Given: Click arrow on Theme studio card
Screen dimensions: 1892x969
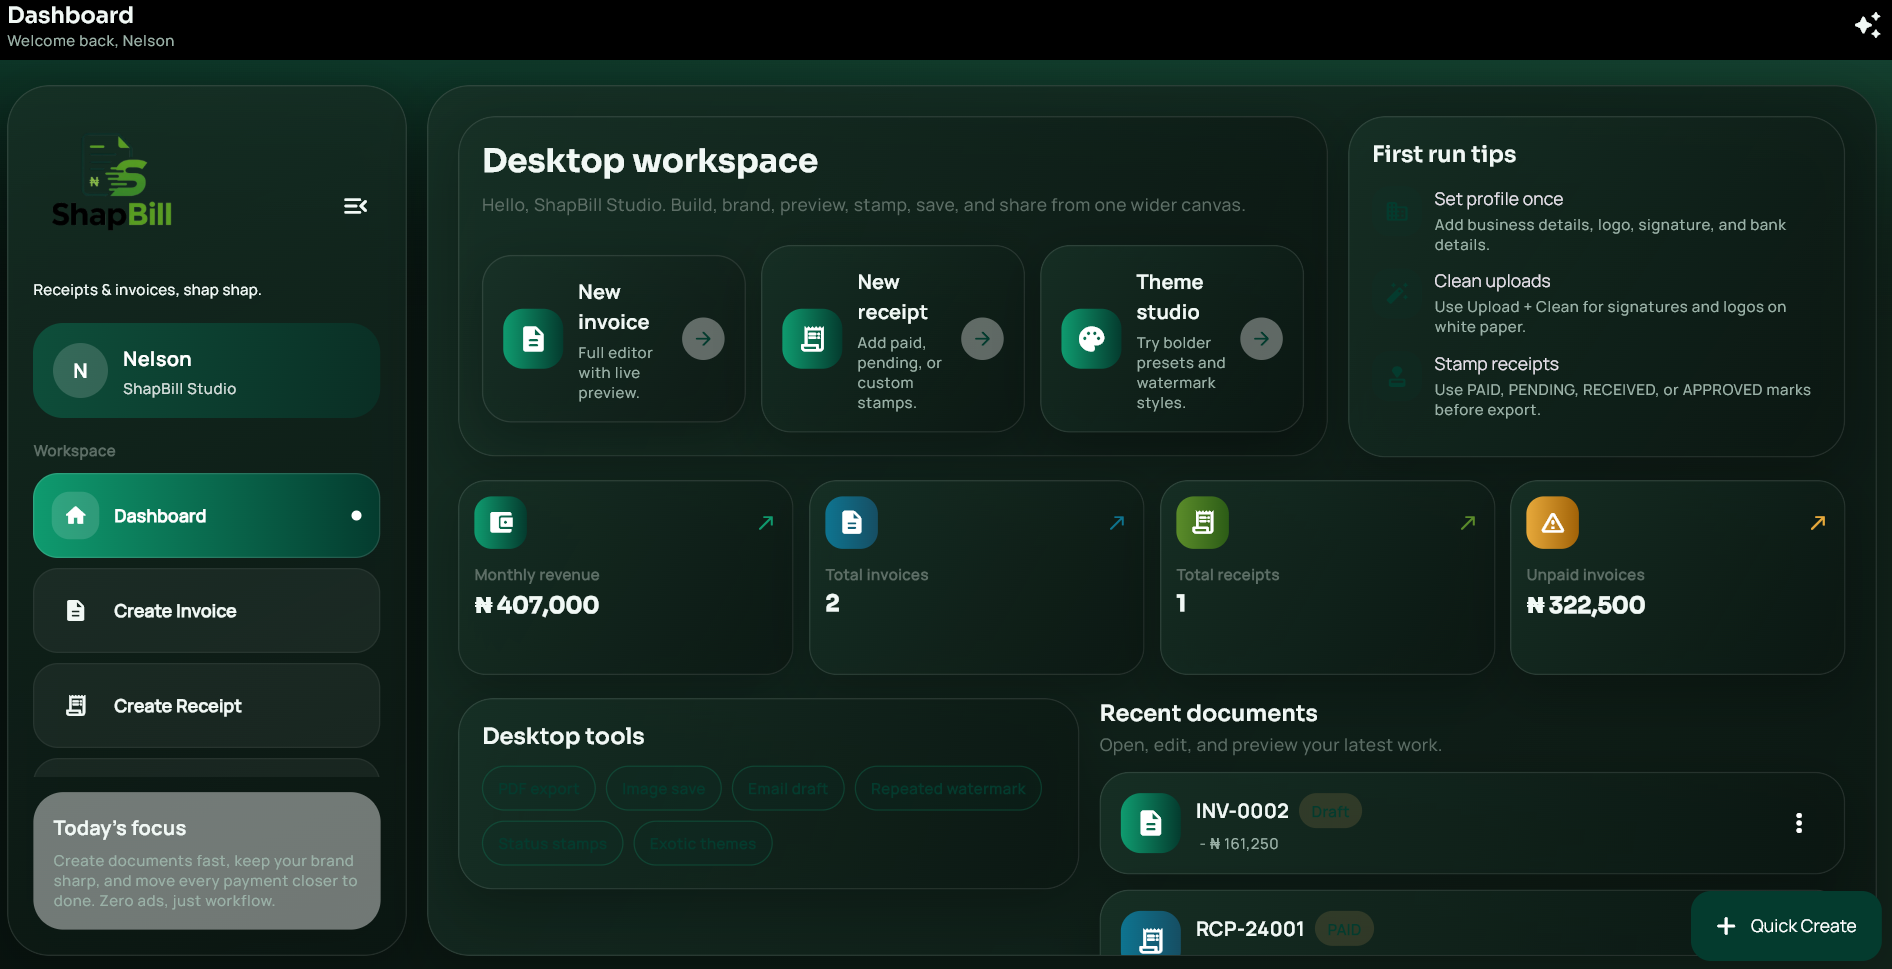Looking at the screenshot, I should coord(1261,339).
